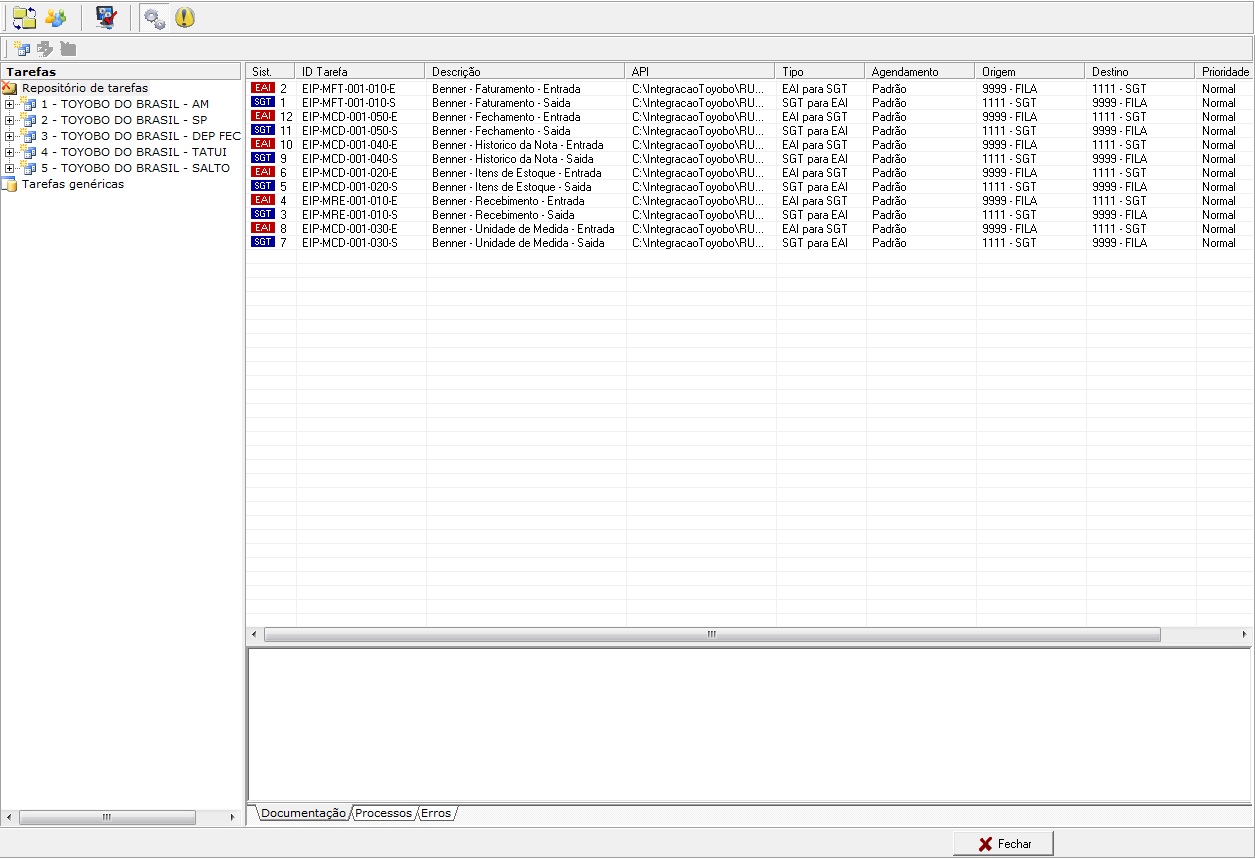Click the gears settings toolbar icon
The image size is (1255, 859).
tap(153, 18)
